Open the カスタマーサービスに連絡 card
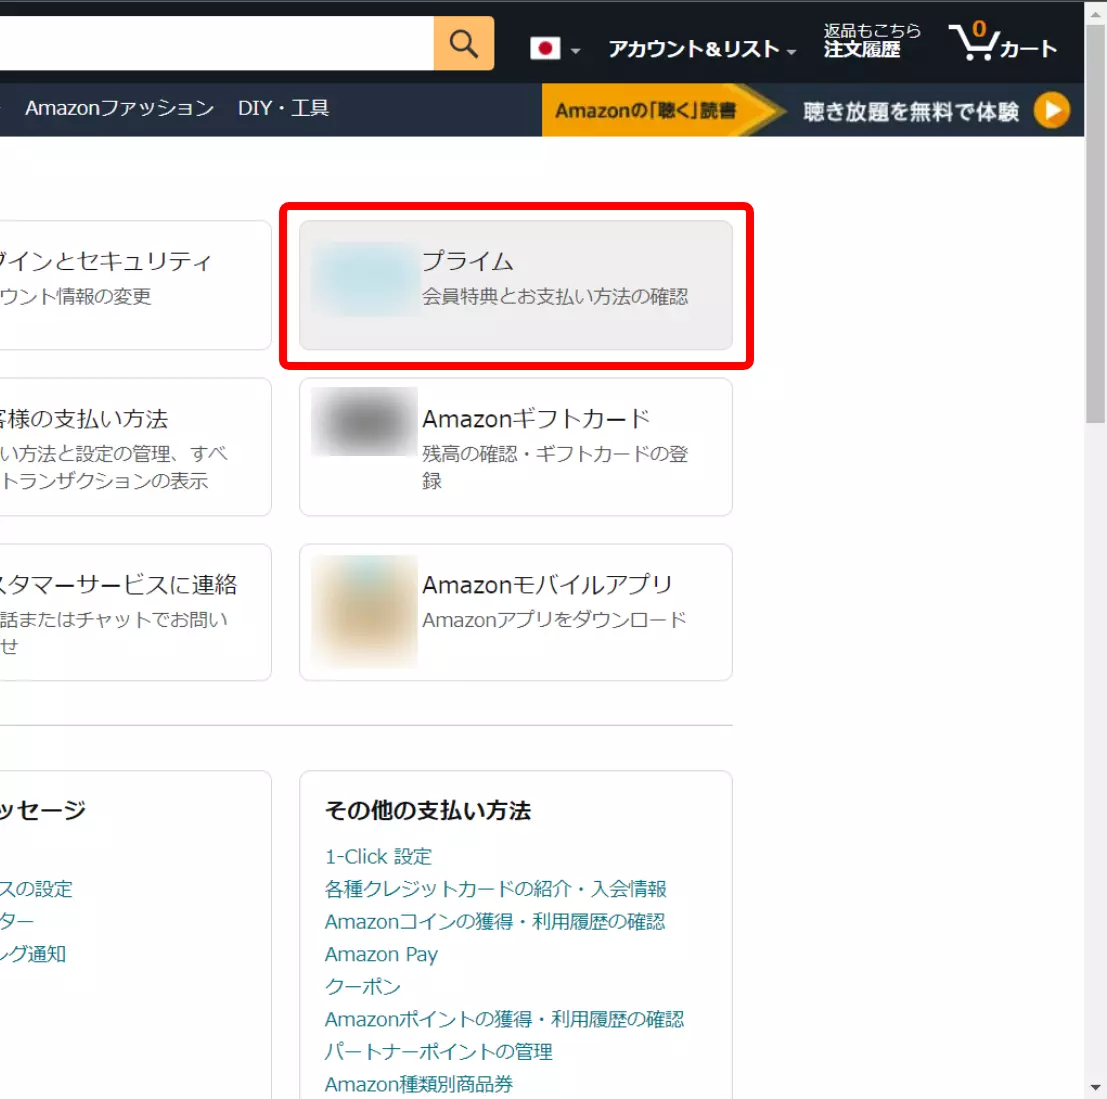 [135, 612]
